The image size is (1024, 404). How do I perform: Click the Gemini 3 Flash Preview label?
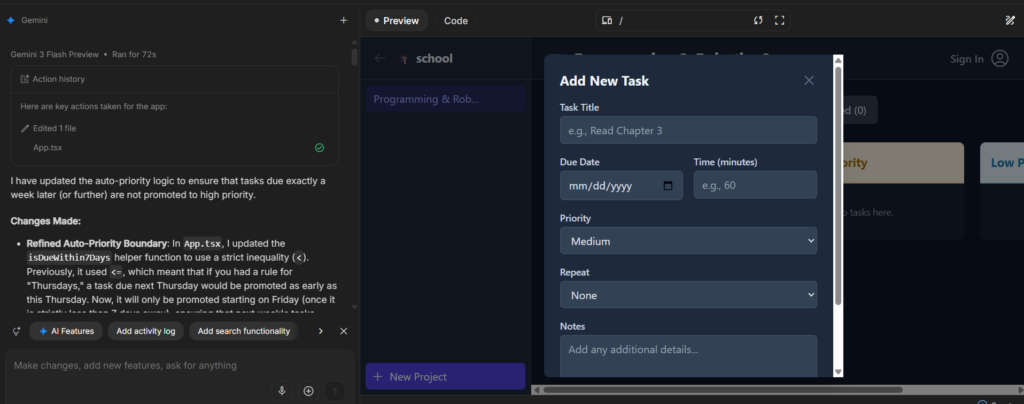click(x=54, y=54)
